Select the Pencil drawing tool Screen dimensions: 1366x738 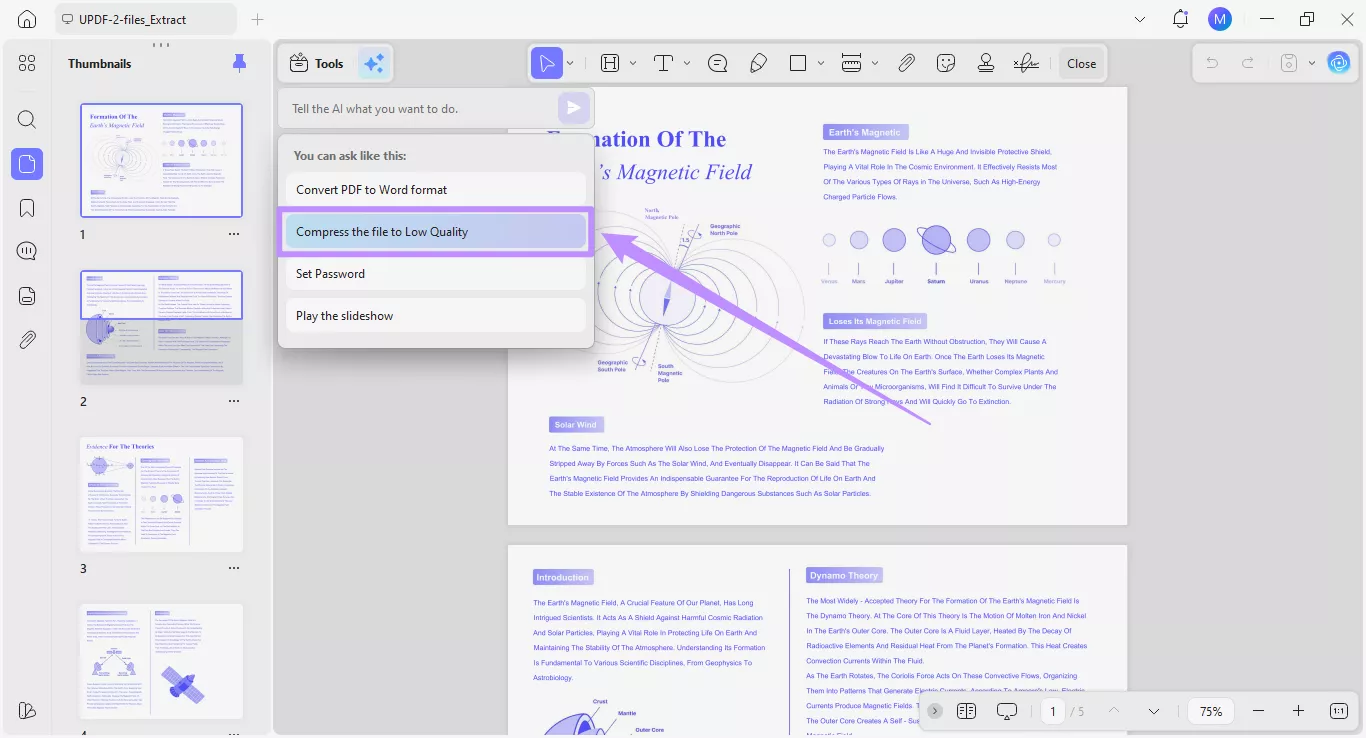point(758,63)
